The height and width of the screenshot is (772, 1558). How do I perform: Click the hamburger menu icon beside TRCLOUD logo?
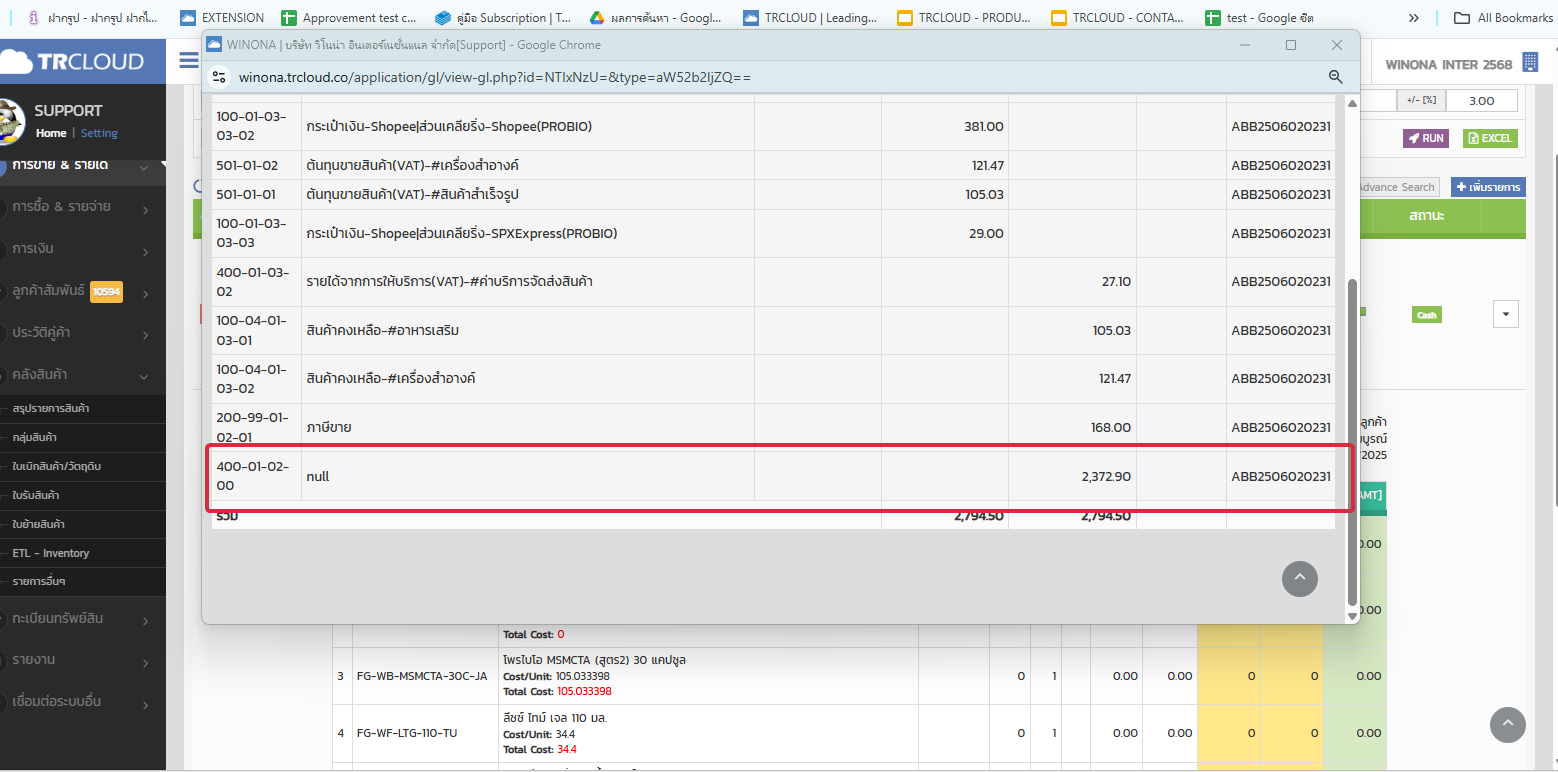click(188, 61)
